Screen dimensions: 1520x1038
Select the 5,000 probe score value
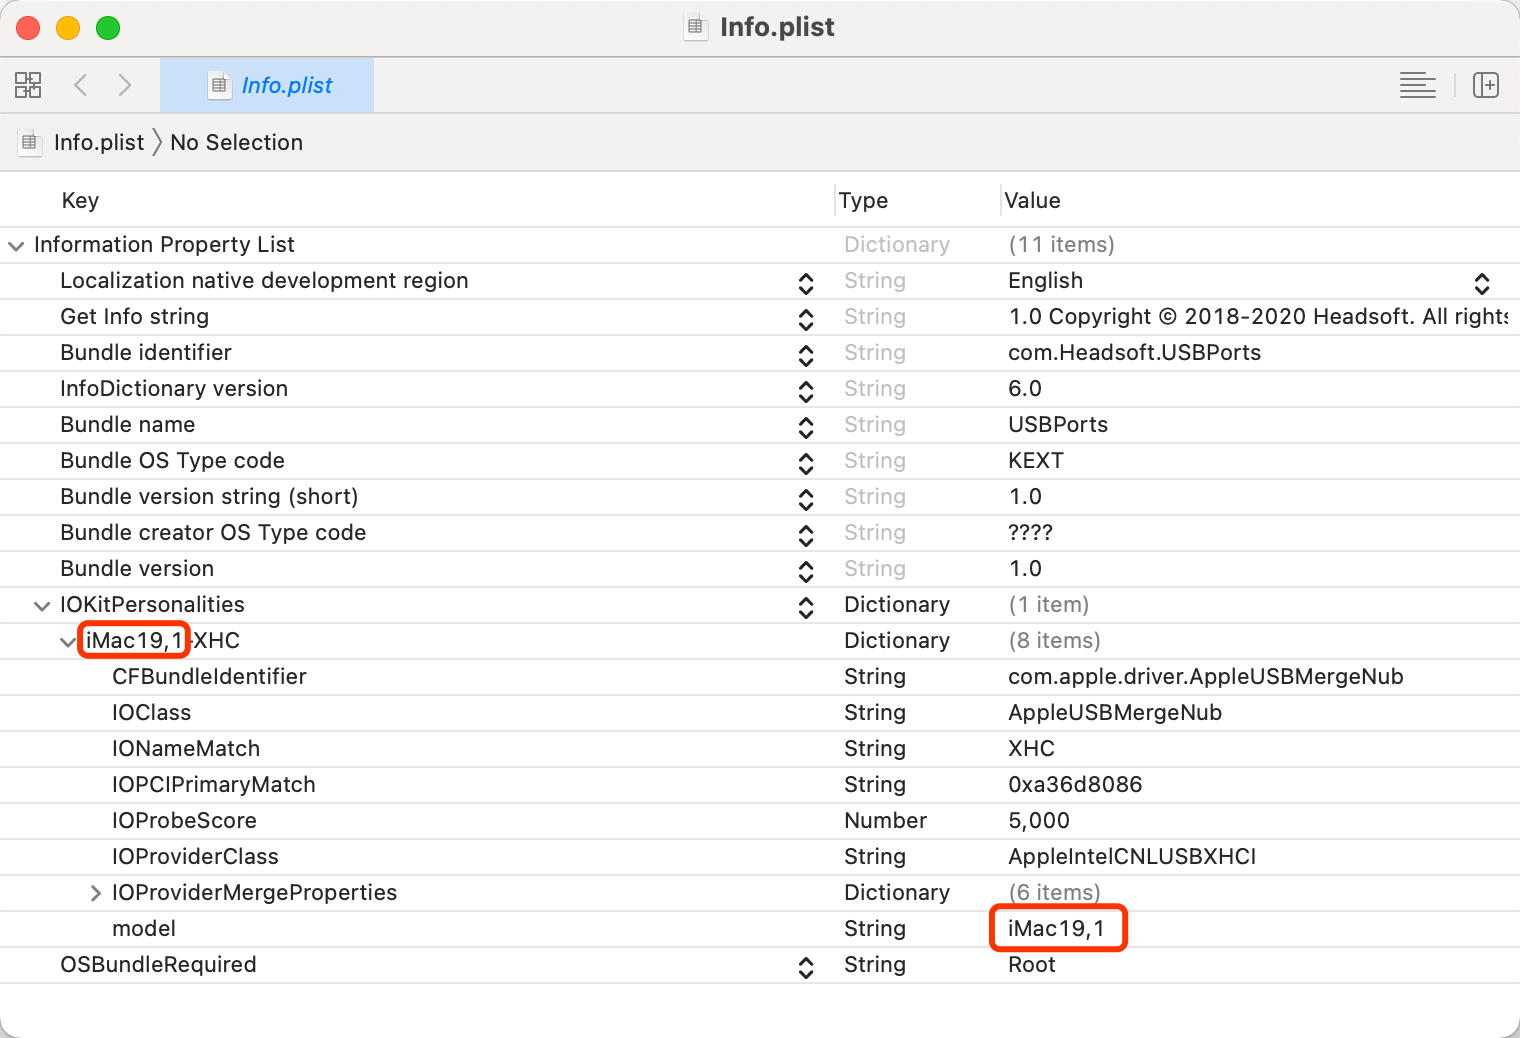click(x=1039, y=820)
